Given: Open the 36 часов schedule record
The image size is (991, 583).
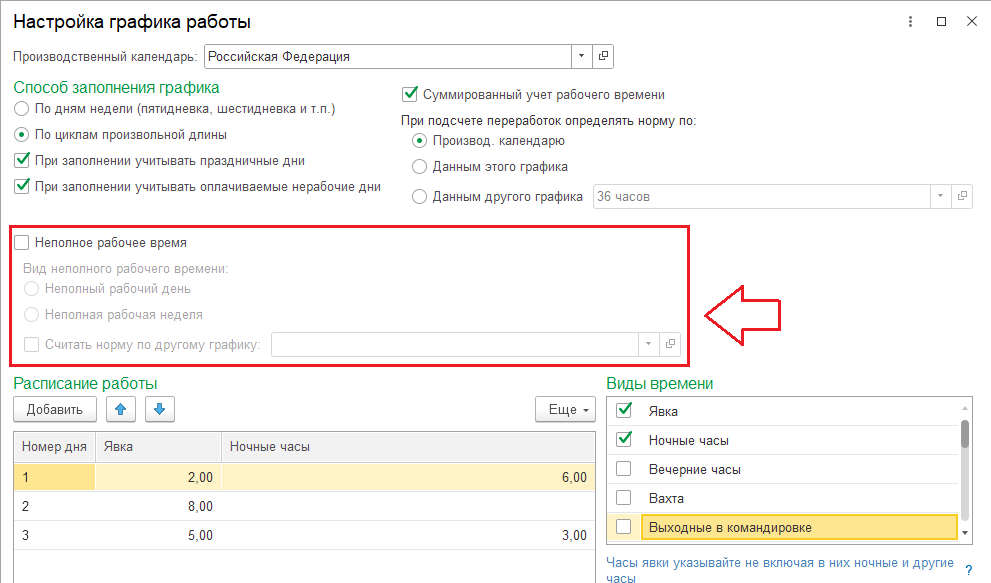Looking at the screenshot, I should click(962, 197).
